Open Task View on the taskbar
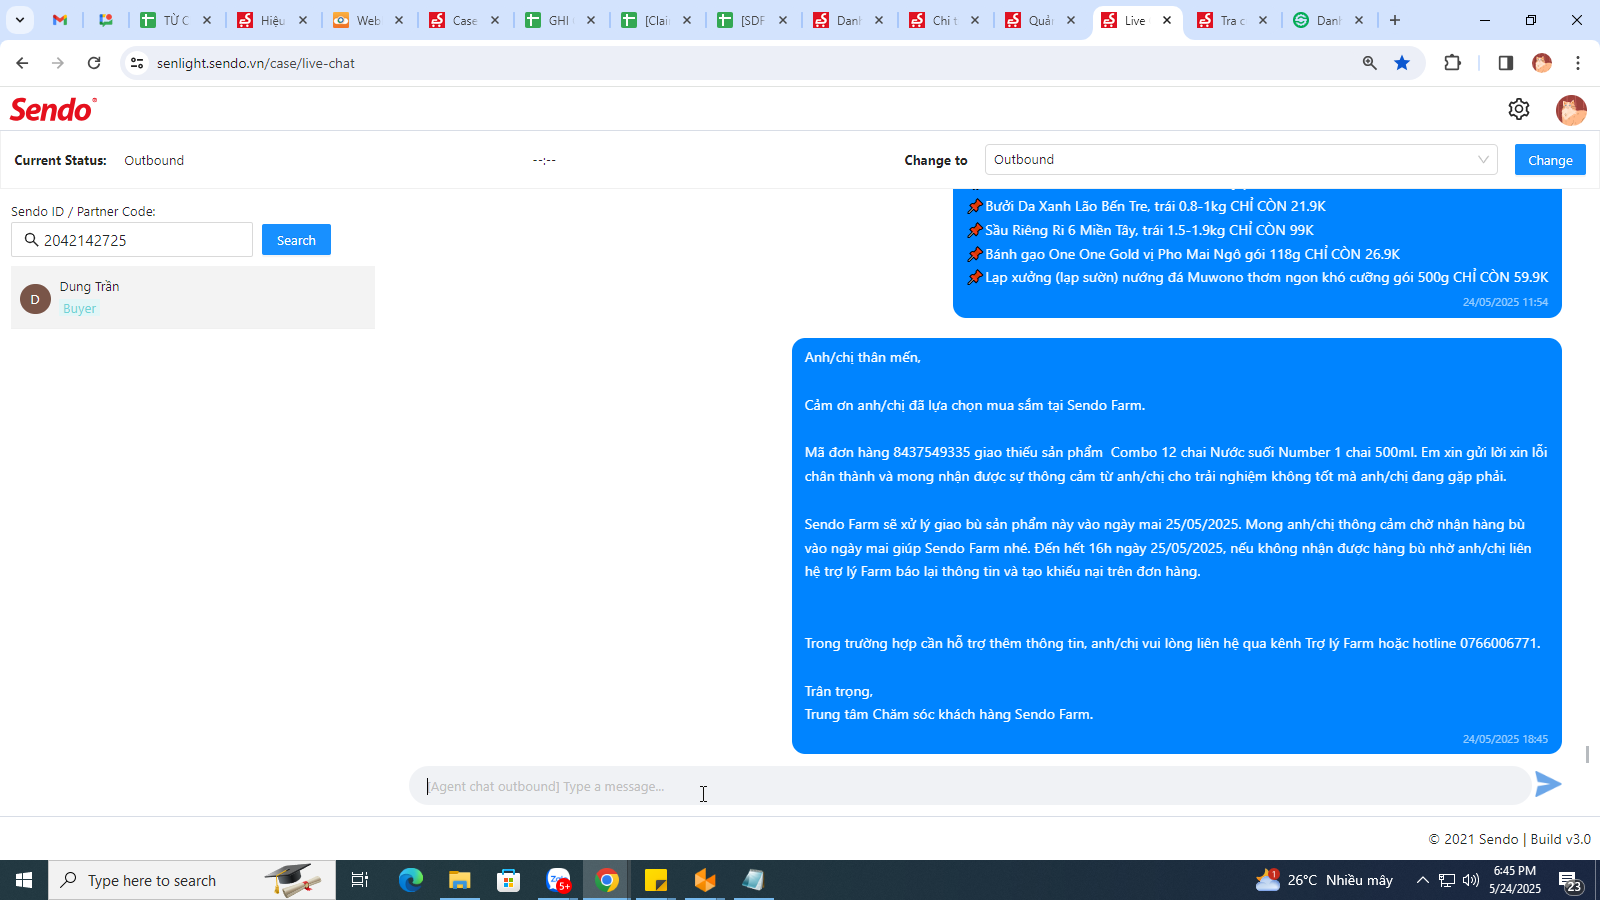 (x=360, y=880)
